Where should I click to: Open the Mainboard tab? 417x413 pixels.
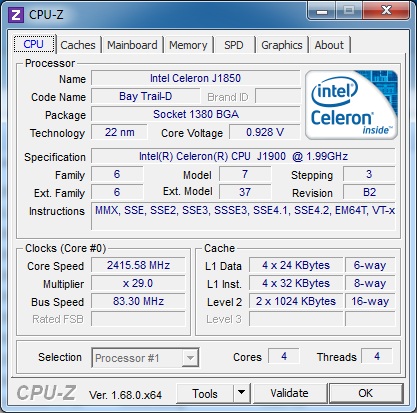pyautogui.click(x=132, y=45)
